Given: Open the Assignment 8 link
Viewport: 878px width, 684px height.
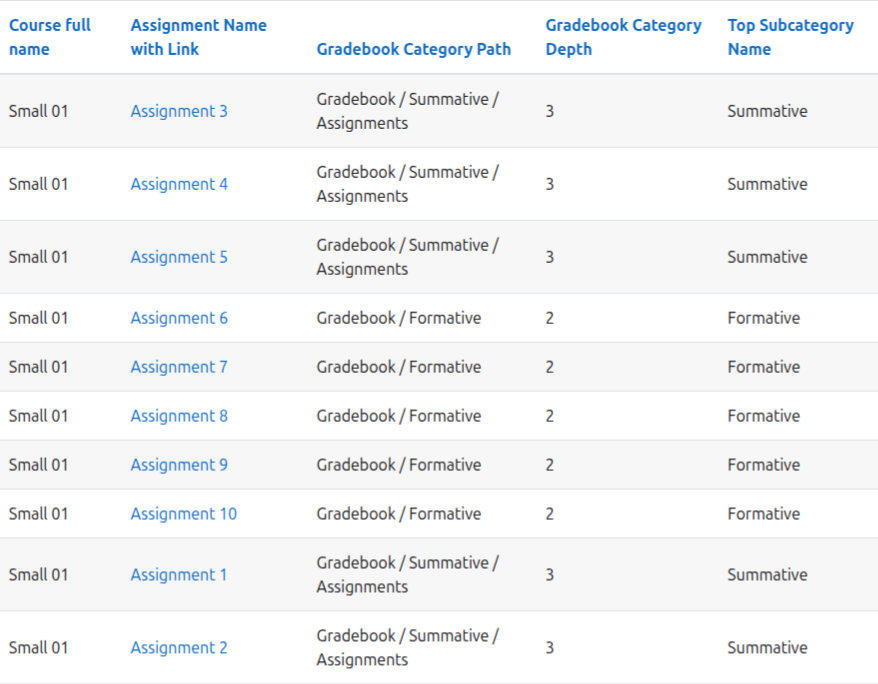Looking at the screenshot, I should point(179,416).
